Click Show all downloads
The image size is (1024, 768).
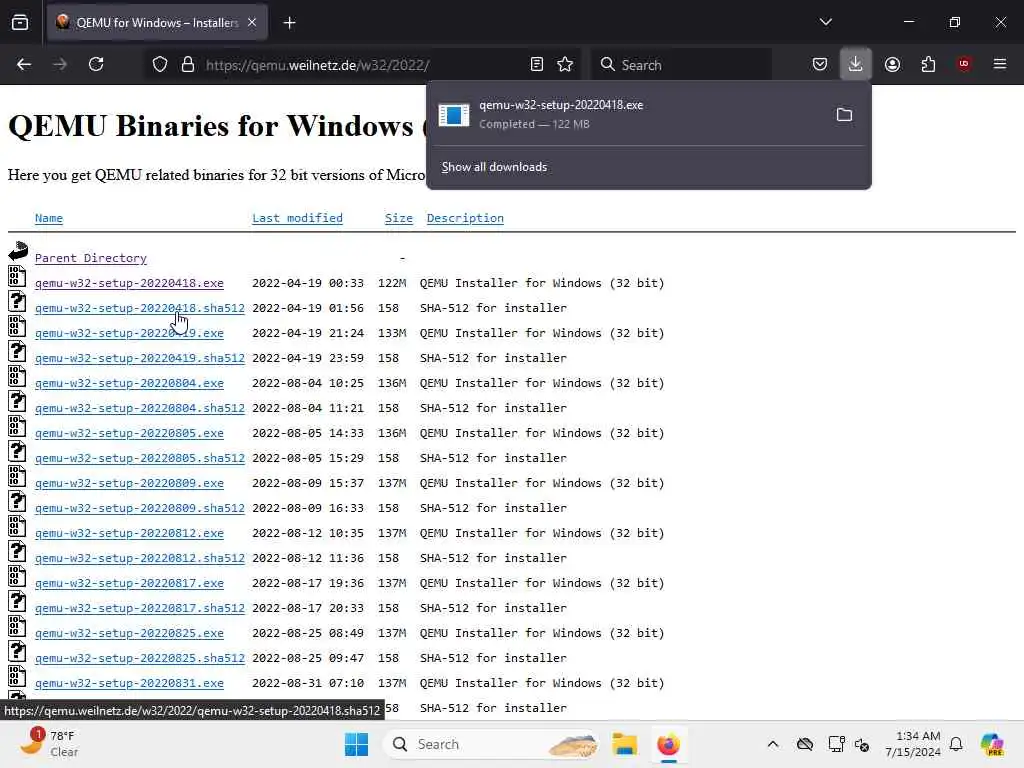(x=494, y=167)
